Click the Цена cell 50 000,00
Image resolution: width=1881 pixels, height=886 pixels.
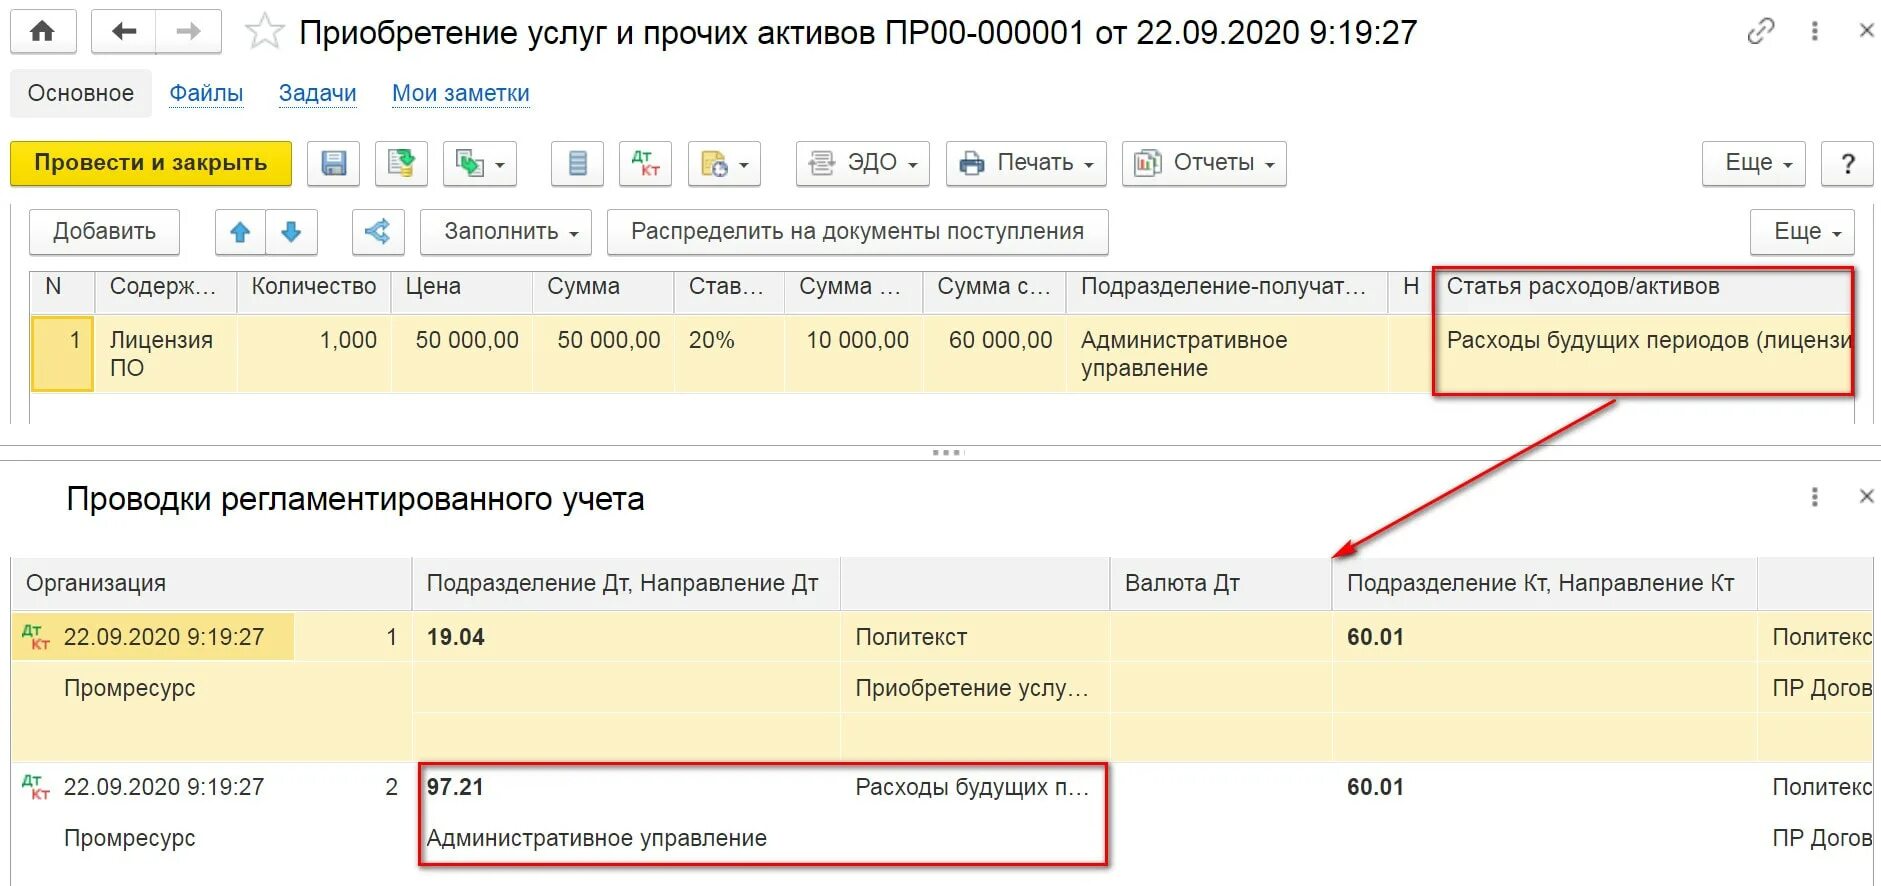point(461,354)
